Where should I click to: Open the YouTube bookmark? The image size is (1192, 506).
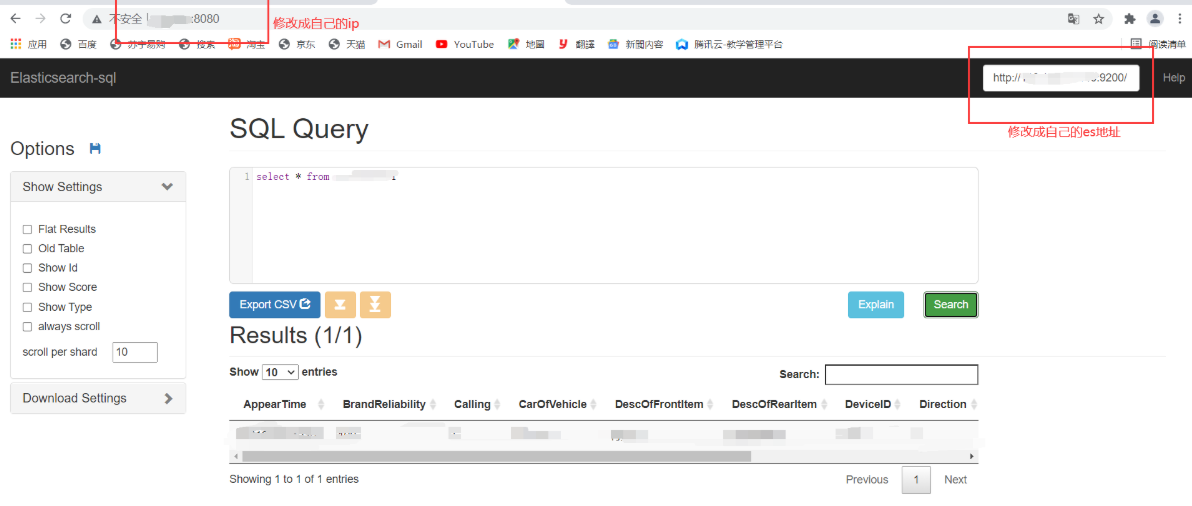coord(465,44)
